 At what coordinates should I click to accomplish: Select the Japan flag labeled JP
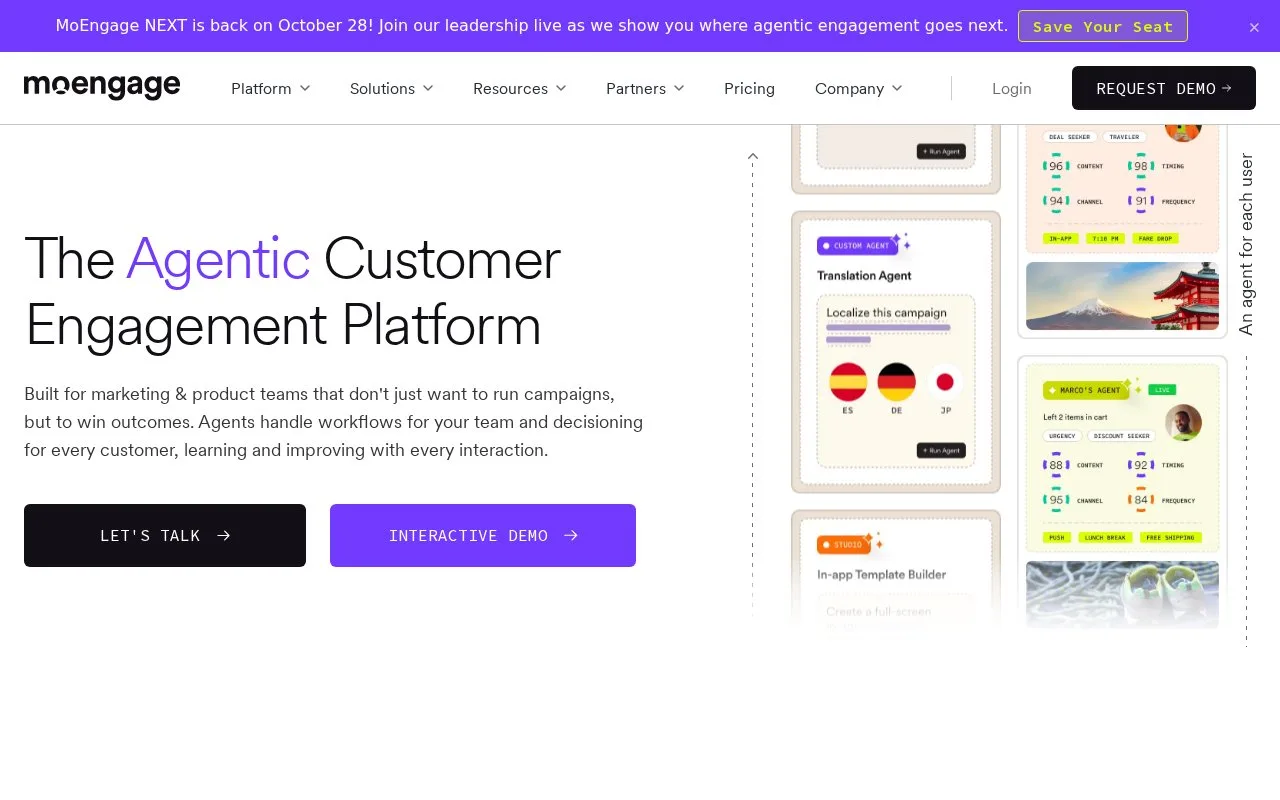click(945, 382)
